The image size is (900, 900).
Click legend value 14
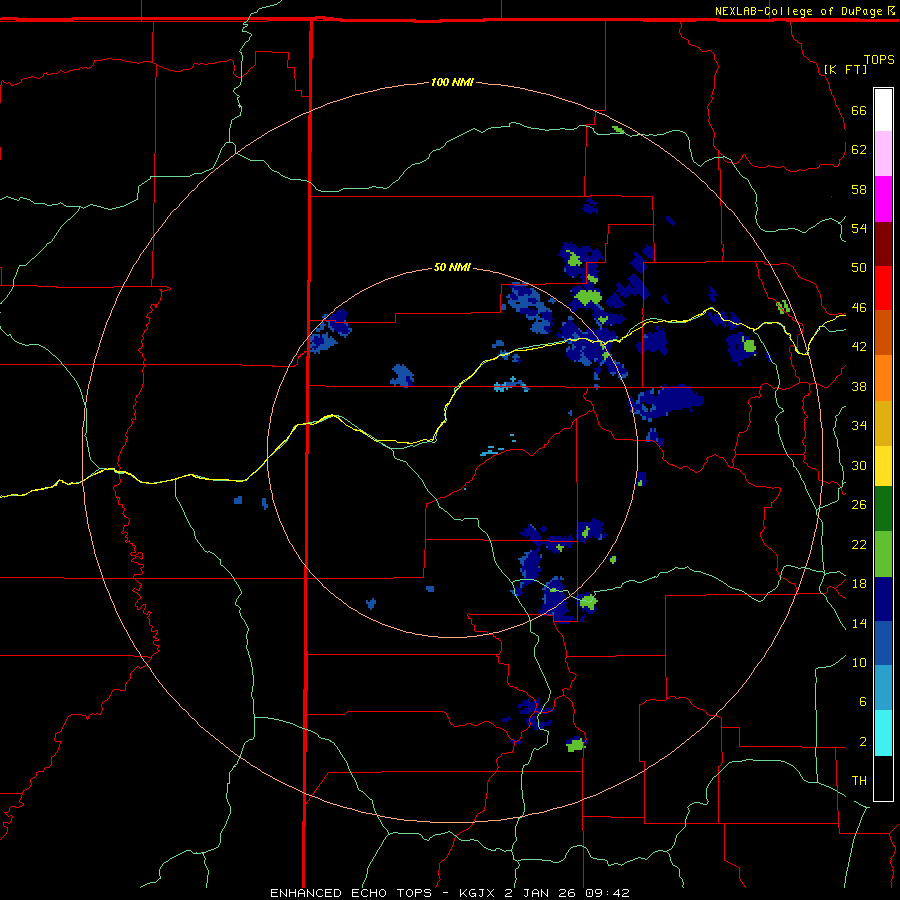[859, 623]
